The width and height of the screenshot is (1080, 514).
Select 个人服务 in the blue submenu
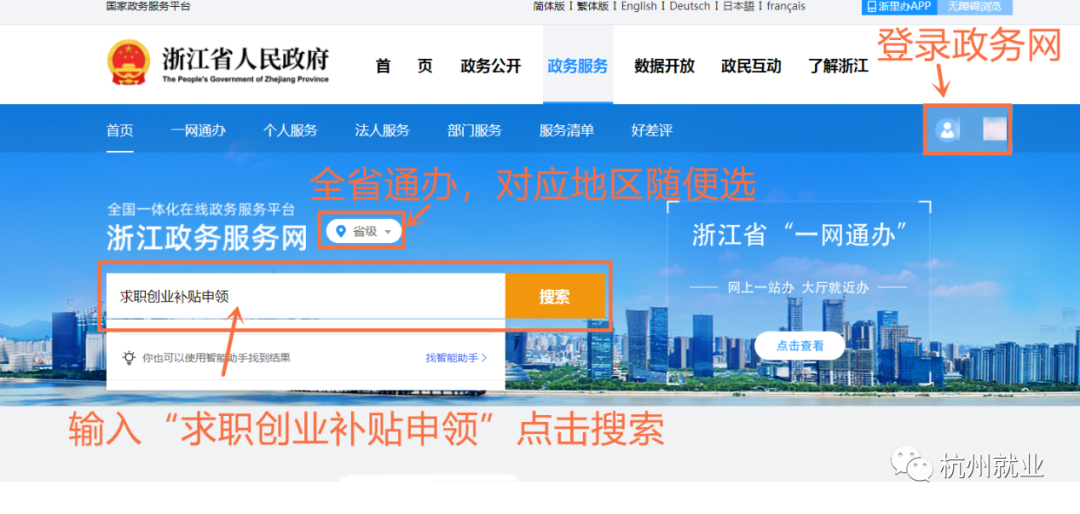pos(290,130)
